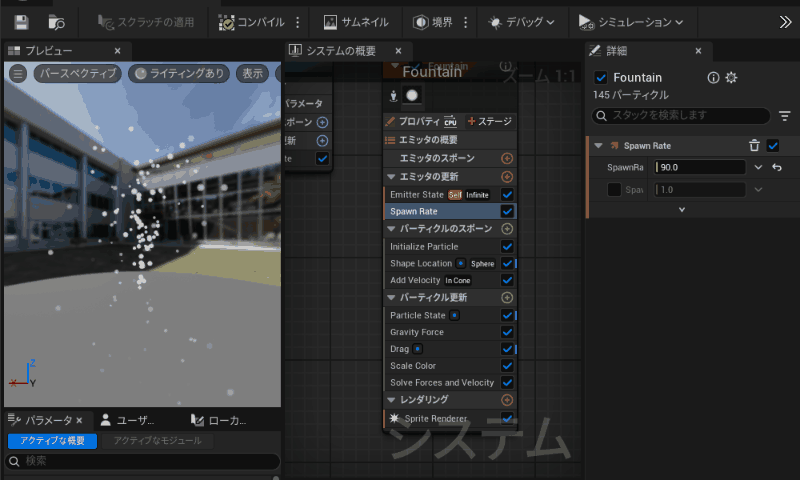The width and height of the screenshot is (800, 480).
Task: Delete the Spawn Rate module via trash icon
Action: pyautogui.click(x=754, y=146)
